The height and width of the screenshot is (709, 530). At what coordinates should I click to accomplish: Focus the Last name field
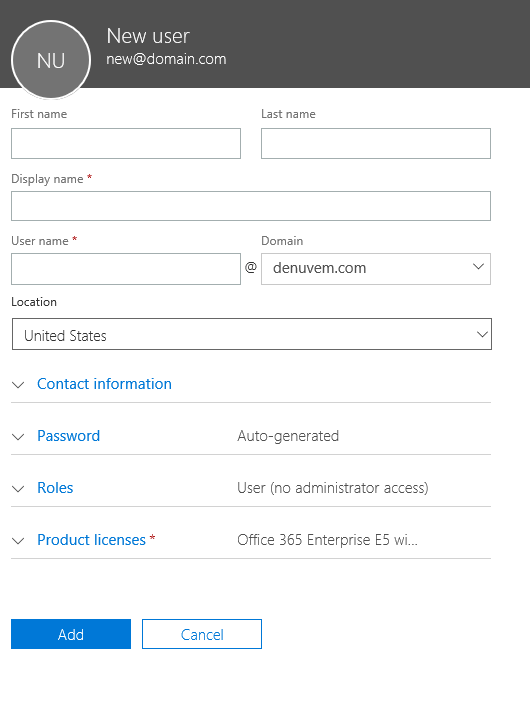tap(376, 143)
